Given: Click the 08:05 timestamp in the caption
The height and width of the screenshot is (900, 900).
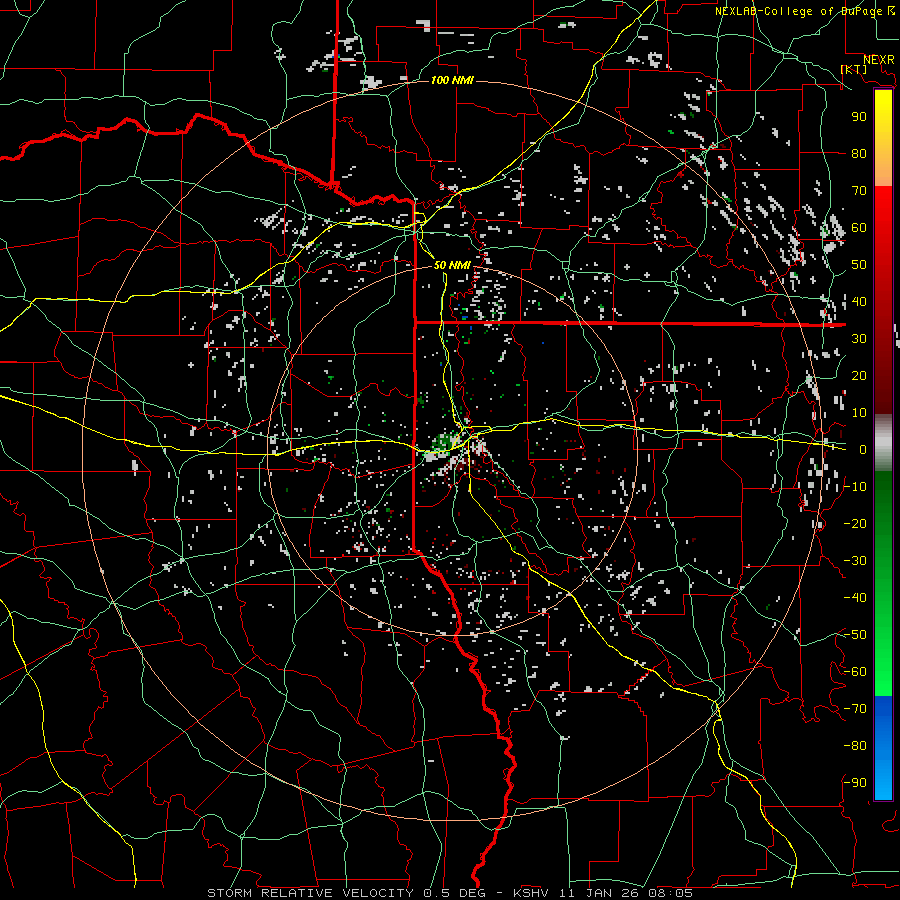Looking at the screenshot, I should click(670, 893).
